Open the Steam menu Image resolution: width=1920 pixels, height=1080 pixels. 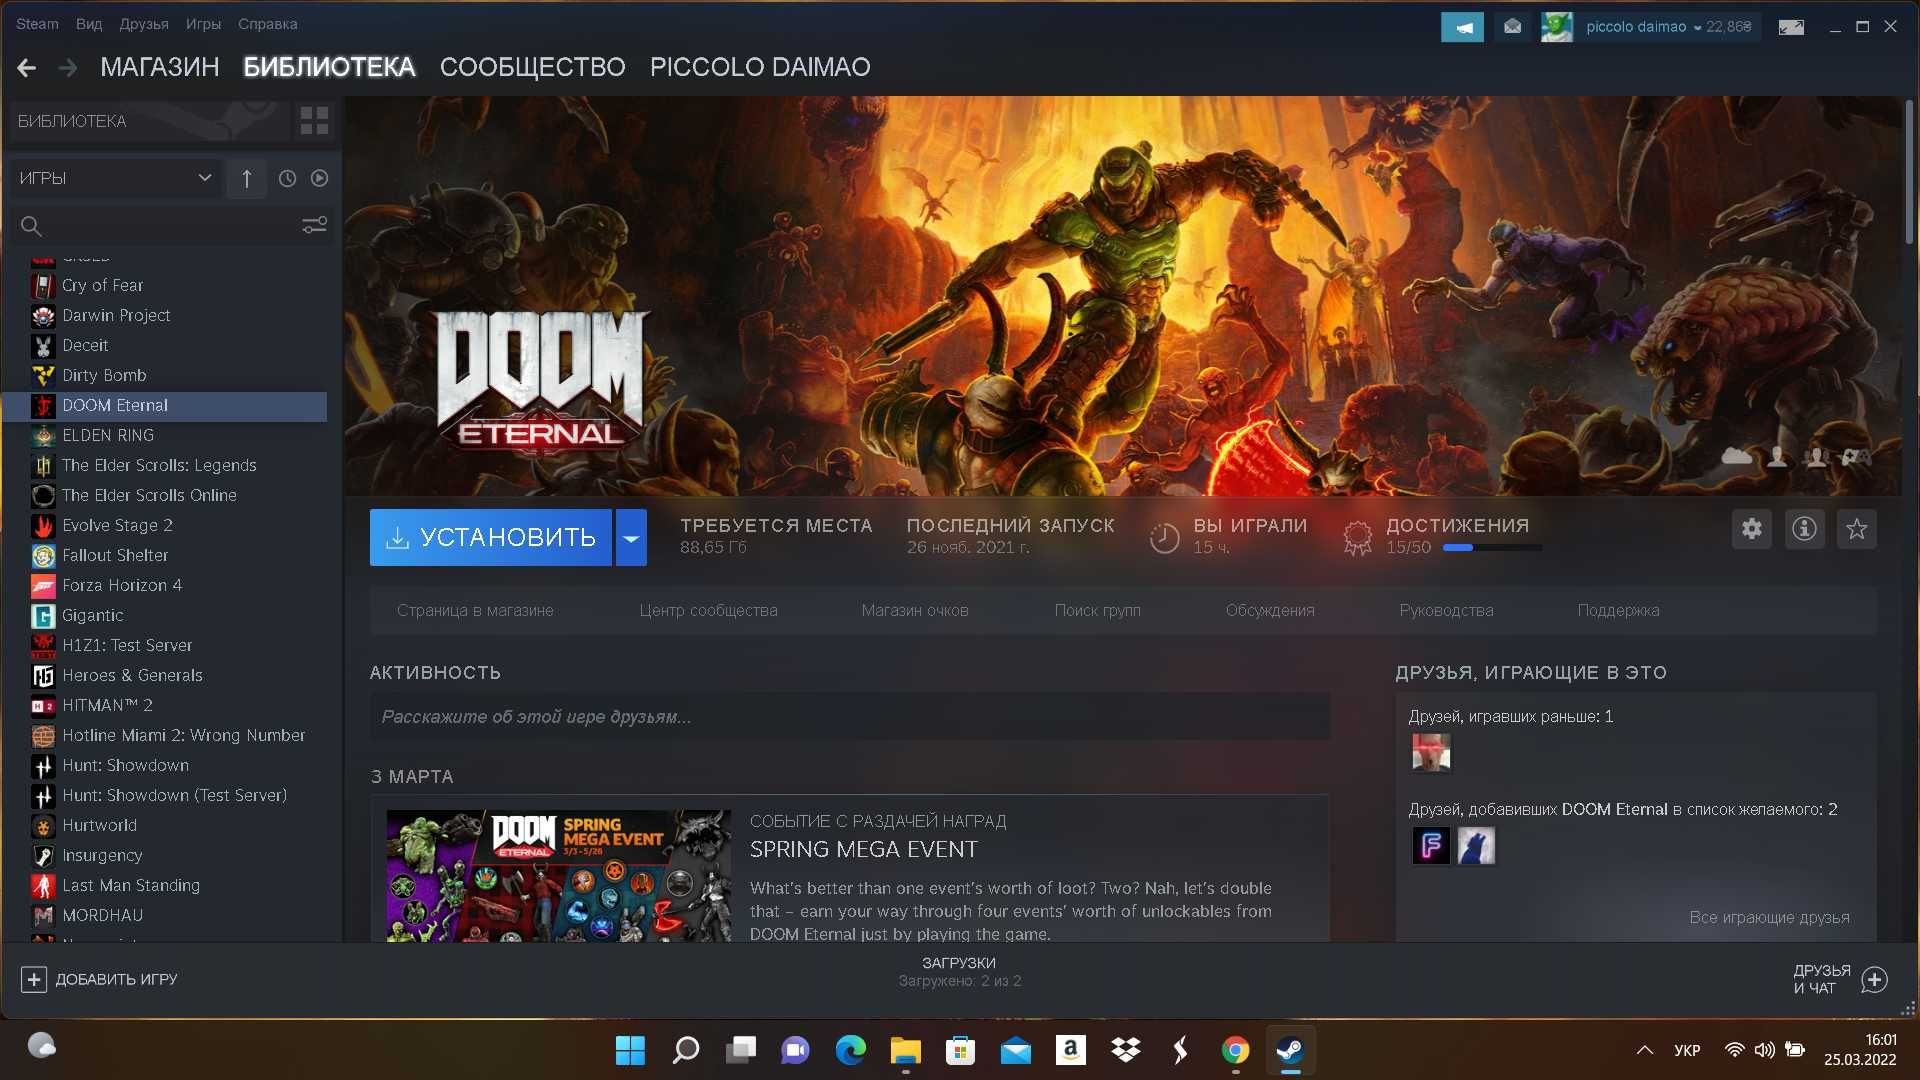(37, 24)
